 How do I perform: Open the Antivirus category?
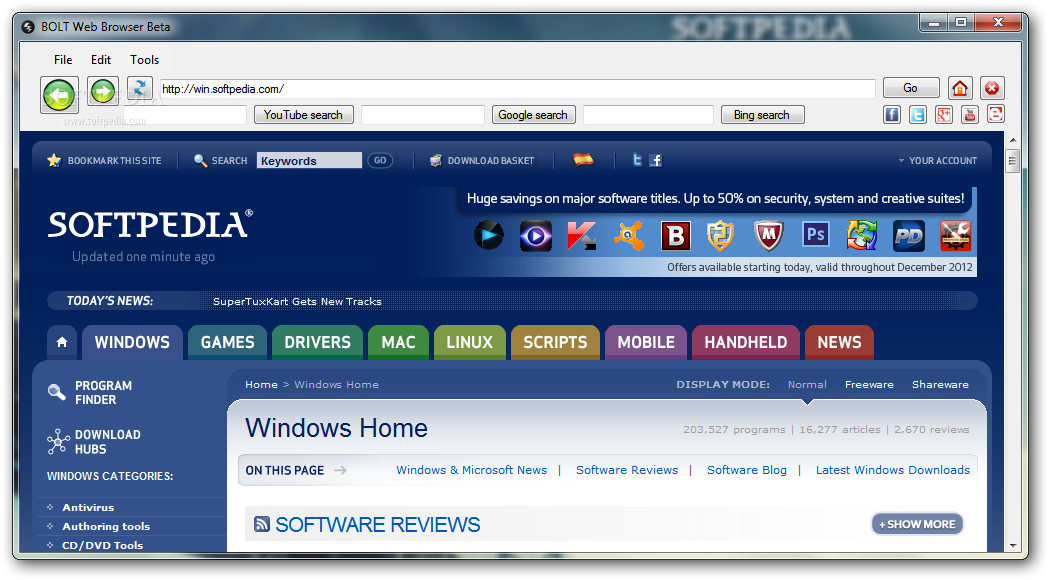click(x=88, y=507)
